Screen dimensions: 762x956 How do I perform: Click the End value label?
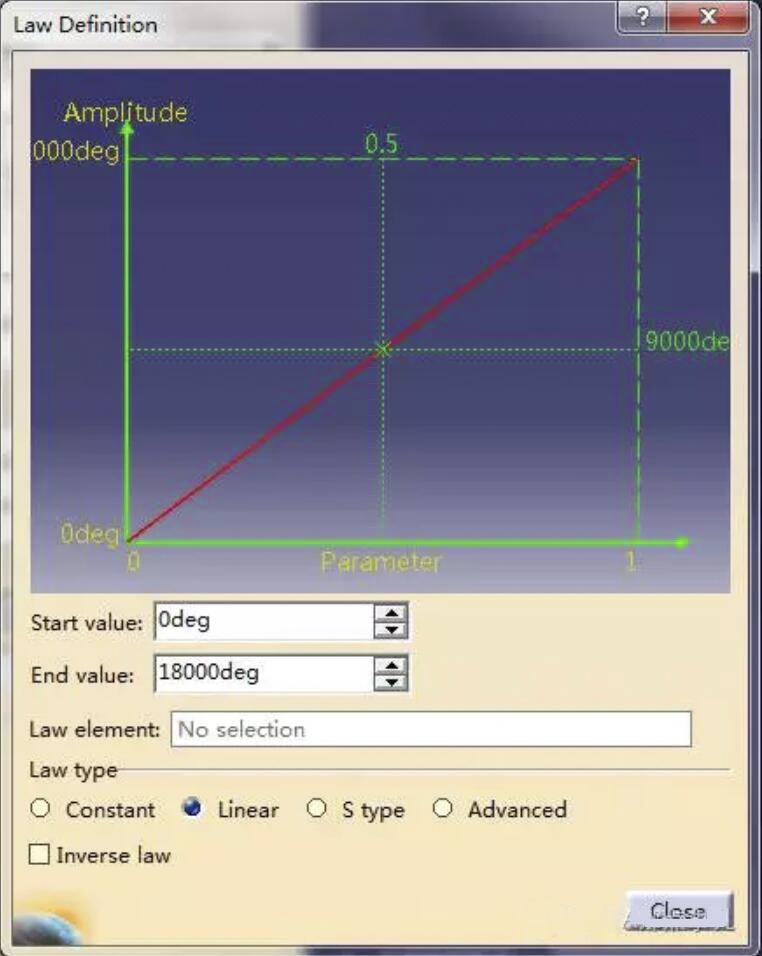82,675
